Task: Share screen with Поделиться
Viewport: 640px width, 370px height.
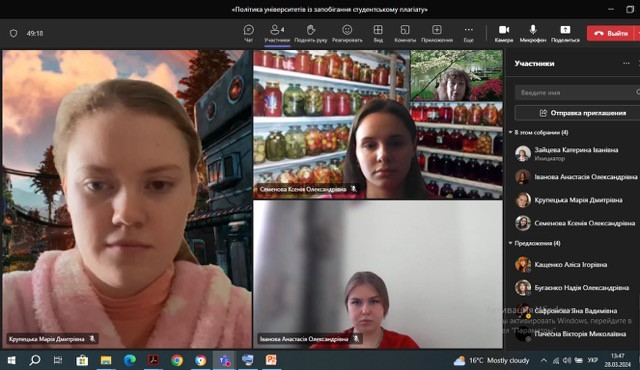Action: coord(565,33)
